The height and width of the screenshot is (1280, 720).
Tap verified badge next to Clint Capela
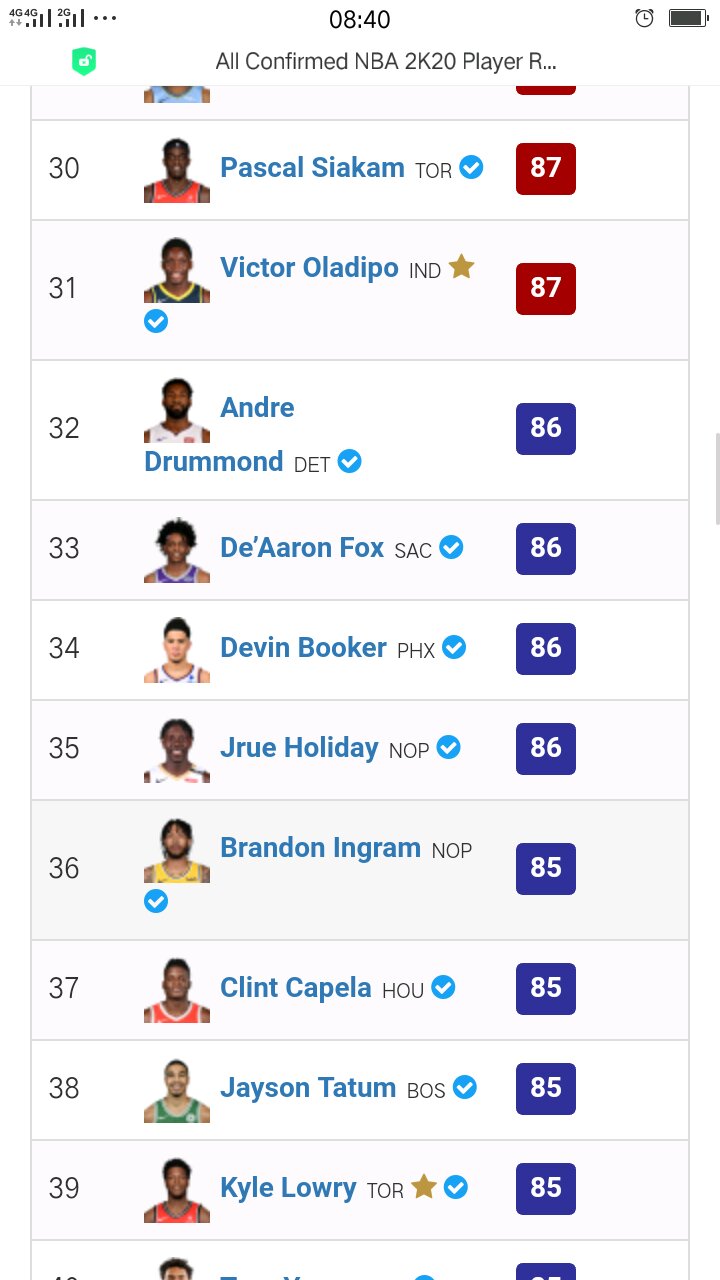point(443,987)
